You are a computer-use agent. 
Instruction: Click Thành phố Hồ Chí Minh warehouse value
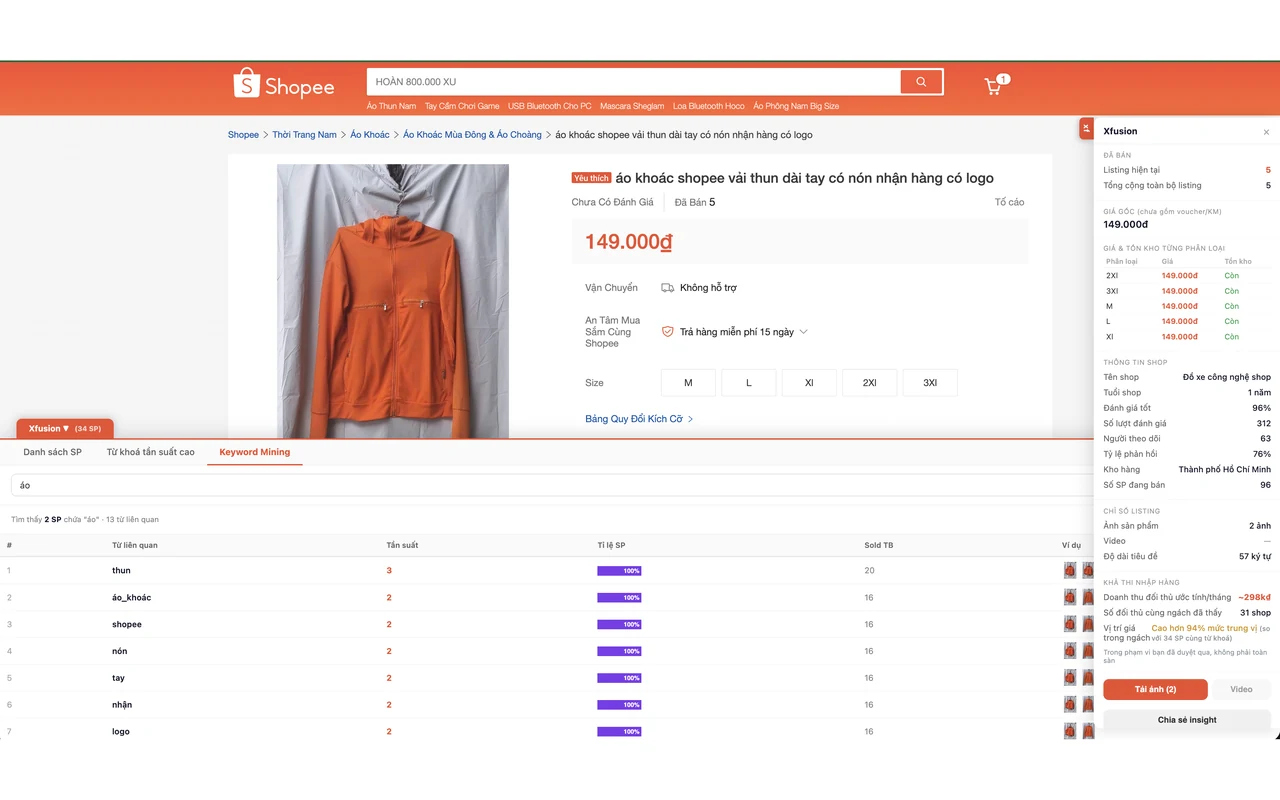pos(1224,470)
